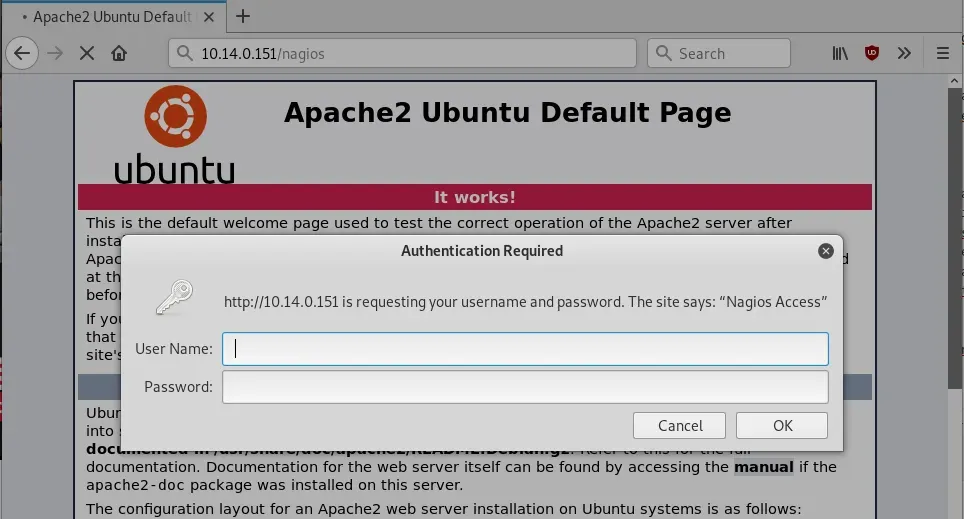Close the Authentication Required dialog
This screenshot has height=519, width=964.
click(825, 251)
